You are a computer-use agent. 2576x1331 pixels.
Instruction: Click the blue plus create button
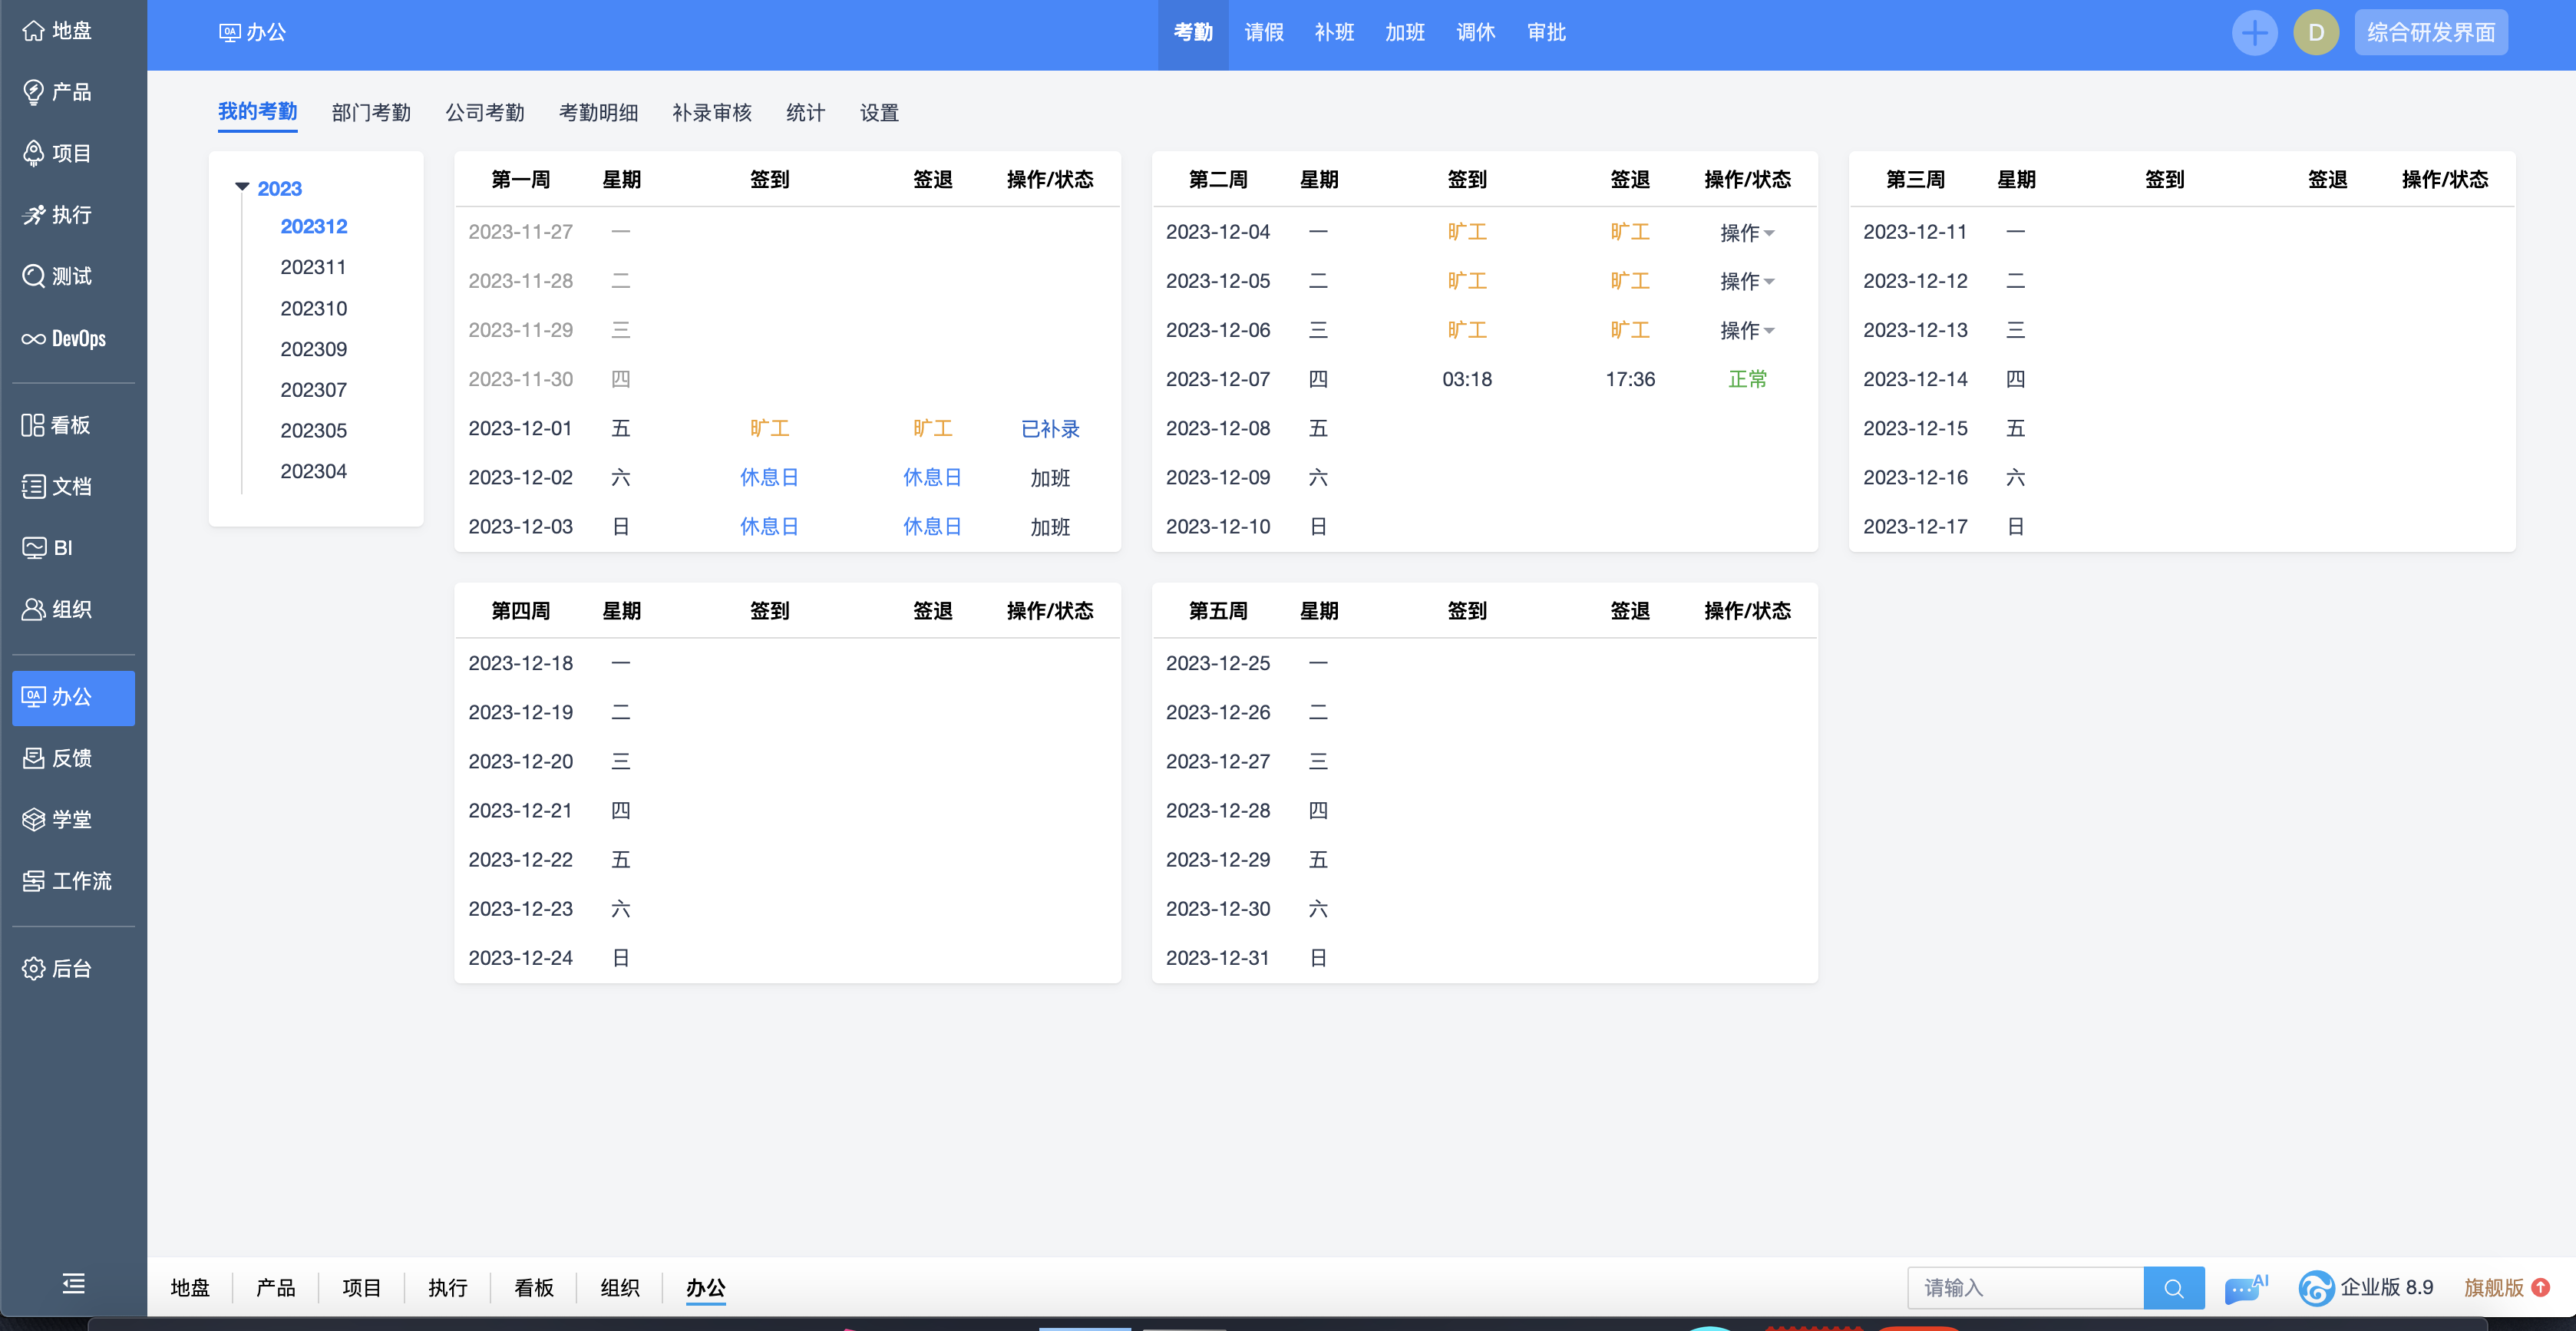point(2254,33)
